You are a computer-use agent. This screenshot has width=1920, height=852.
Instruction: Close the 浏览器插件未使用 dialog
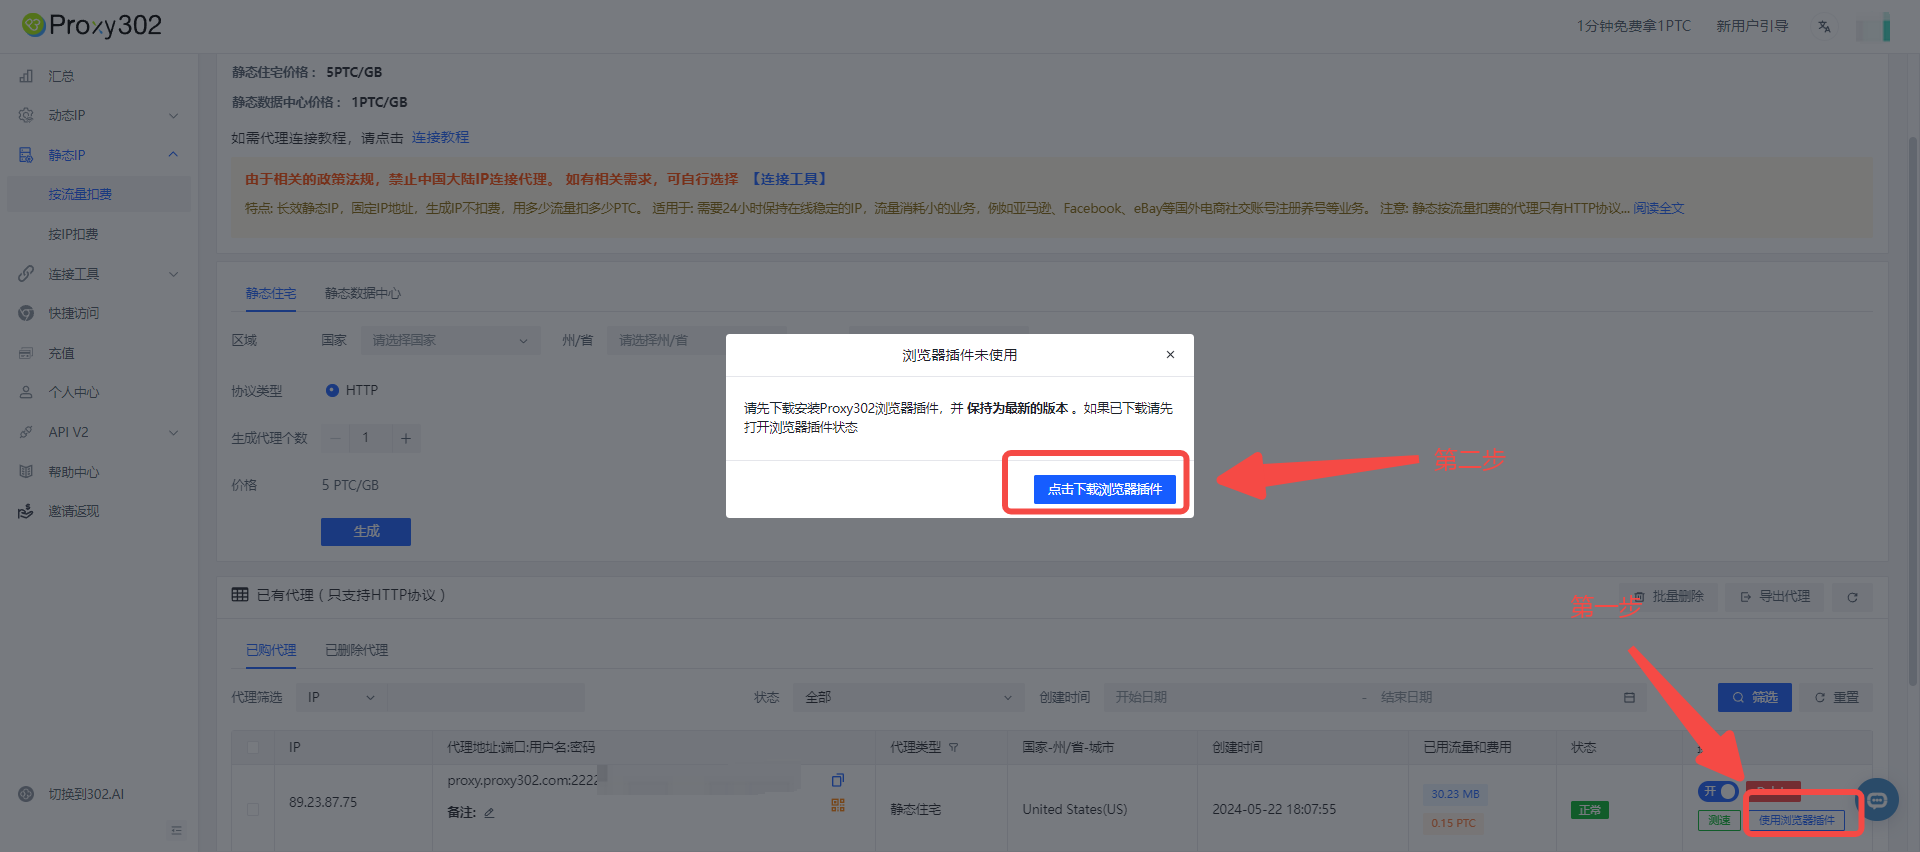pyautogui.click(x=1170, y=355)
